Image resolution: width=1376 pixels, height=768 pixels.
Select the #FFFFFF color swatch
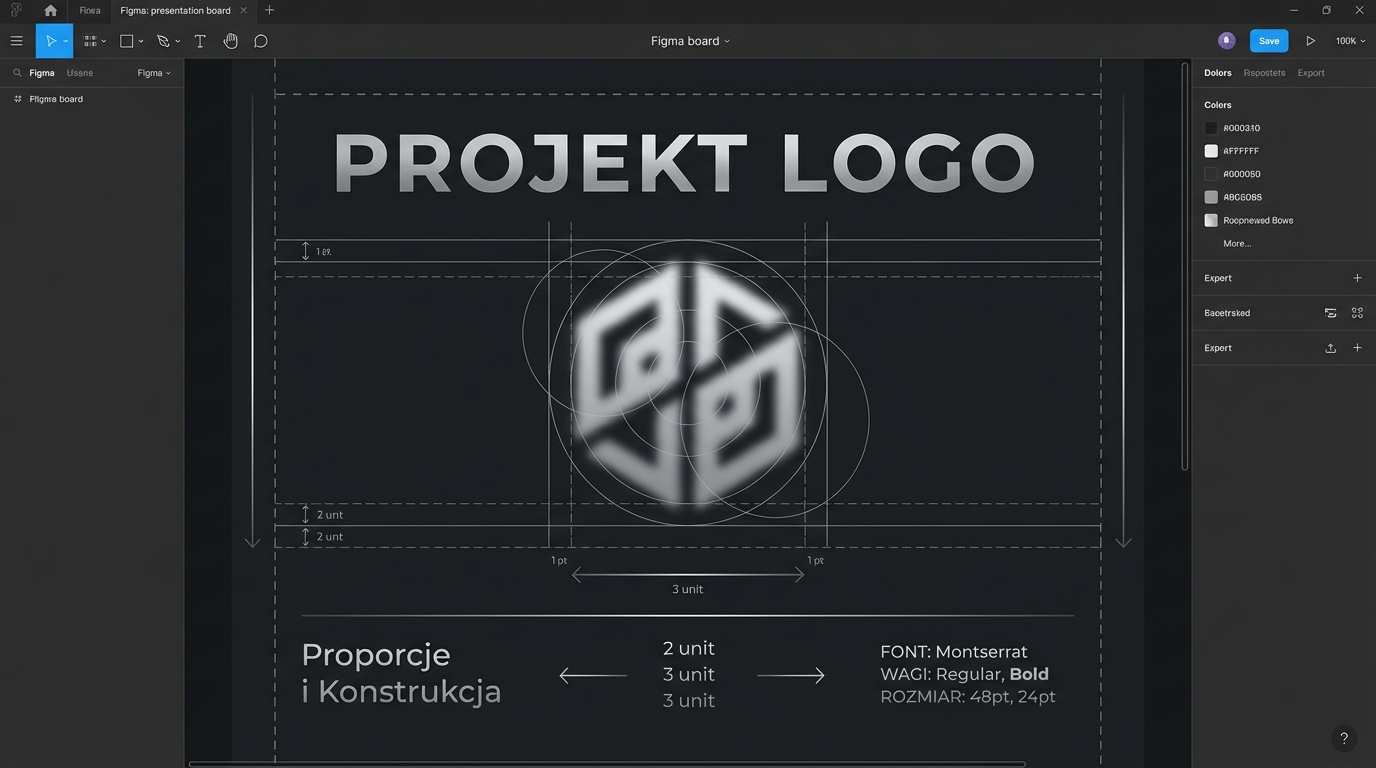click(1211, 150)
